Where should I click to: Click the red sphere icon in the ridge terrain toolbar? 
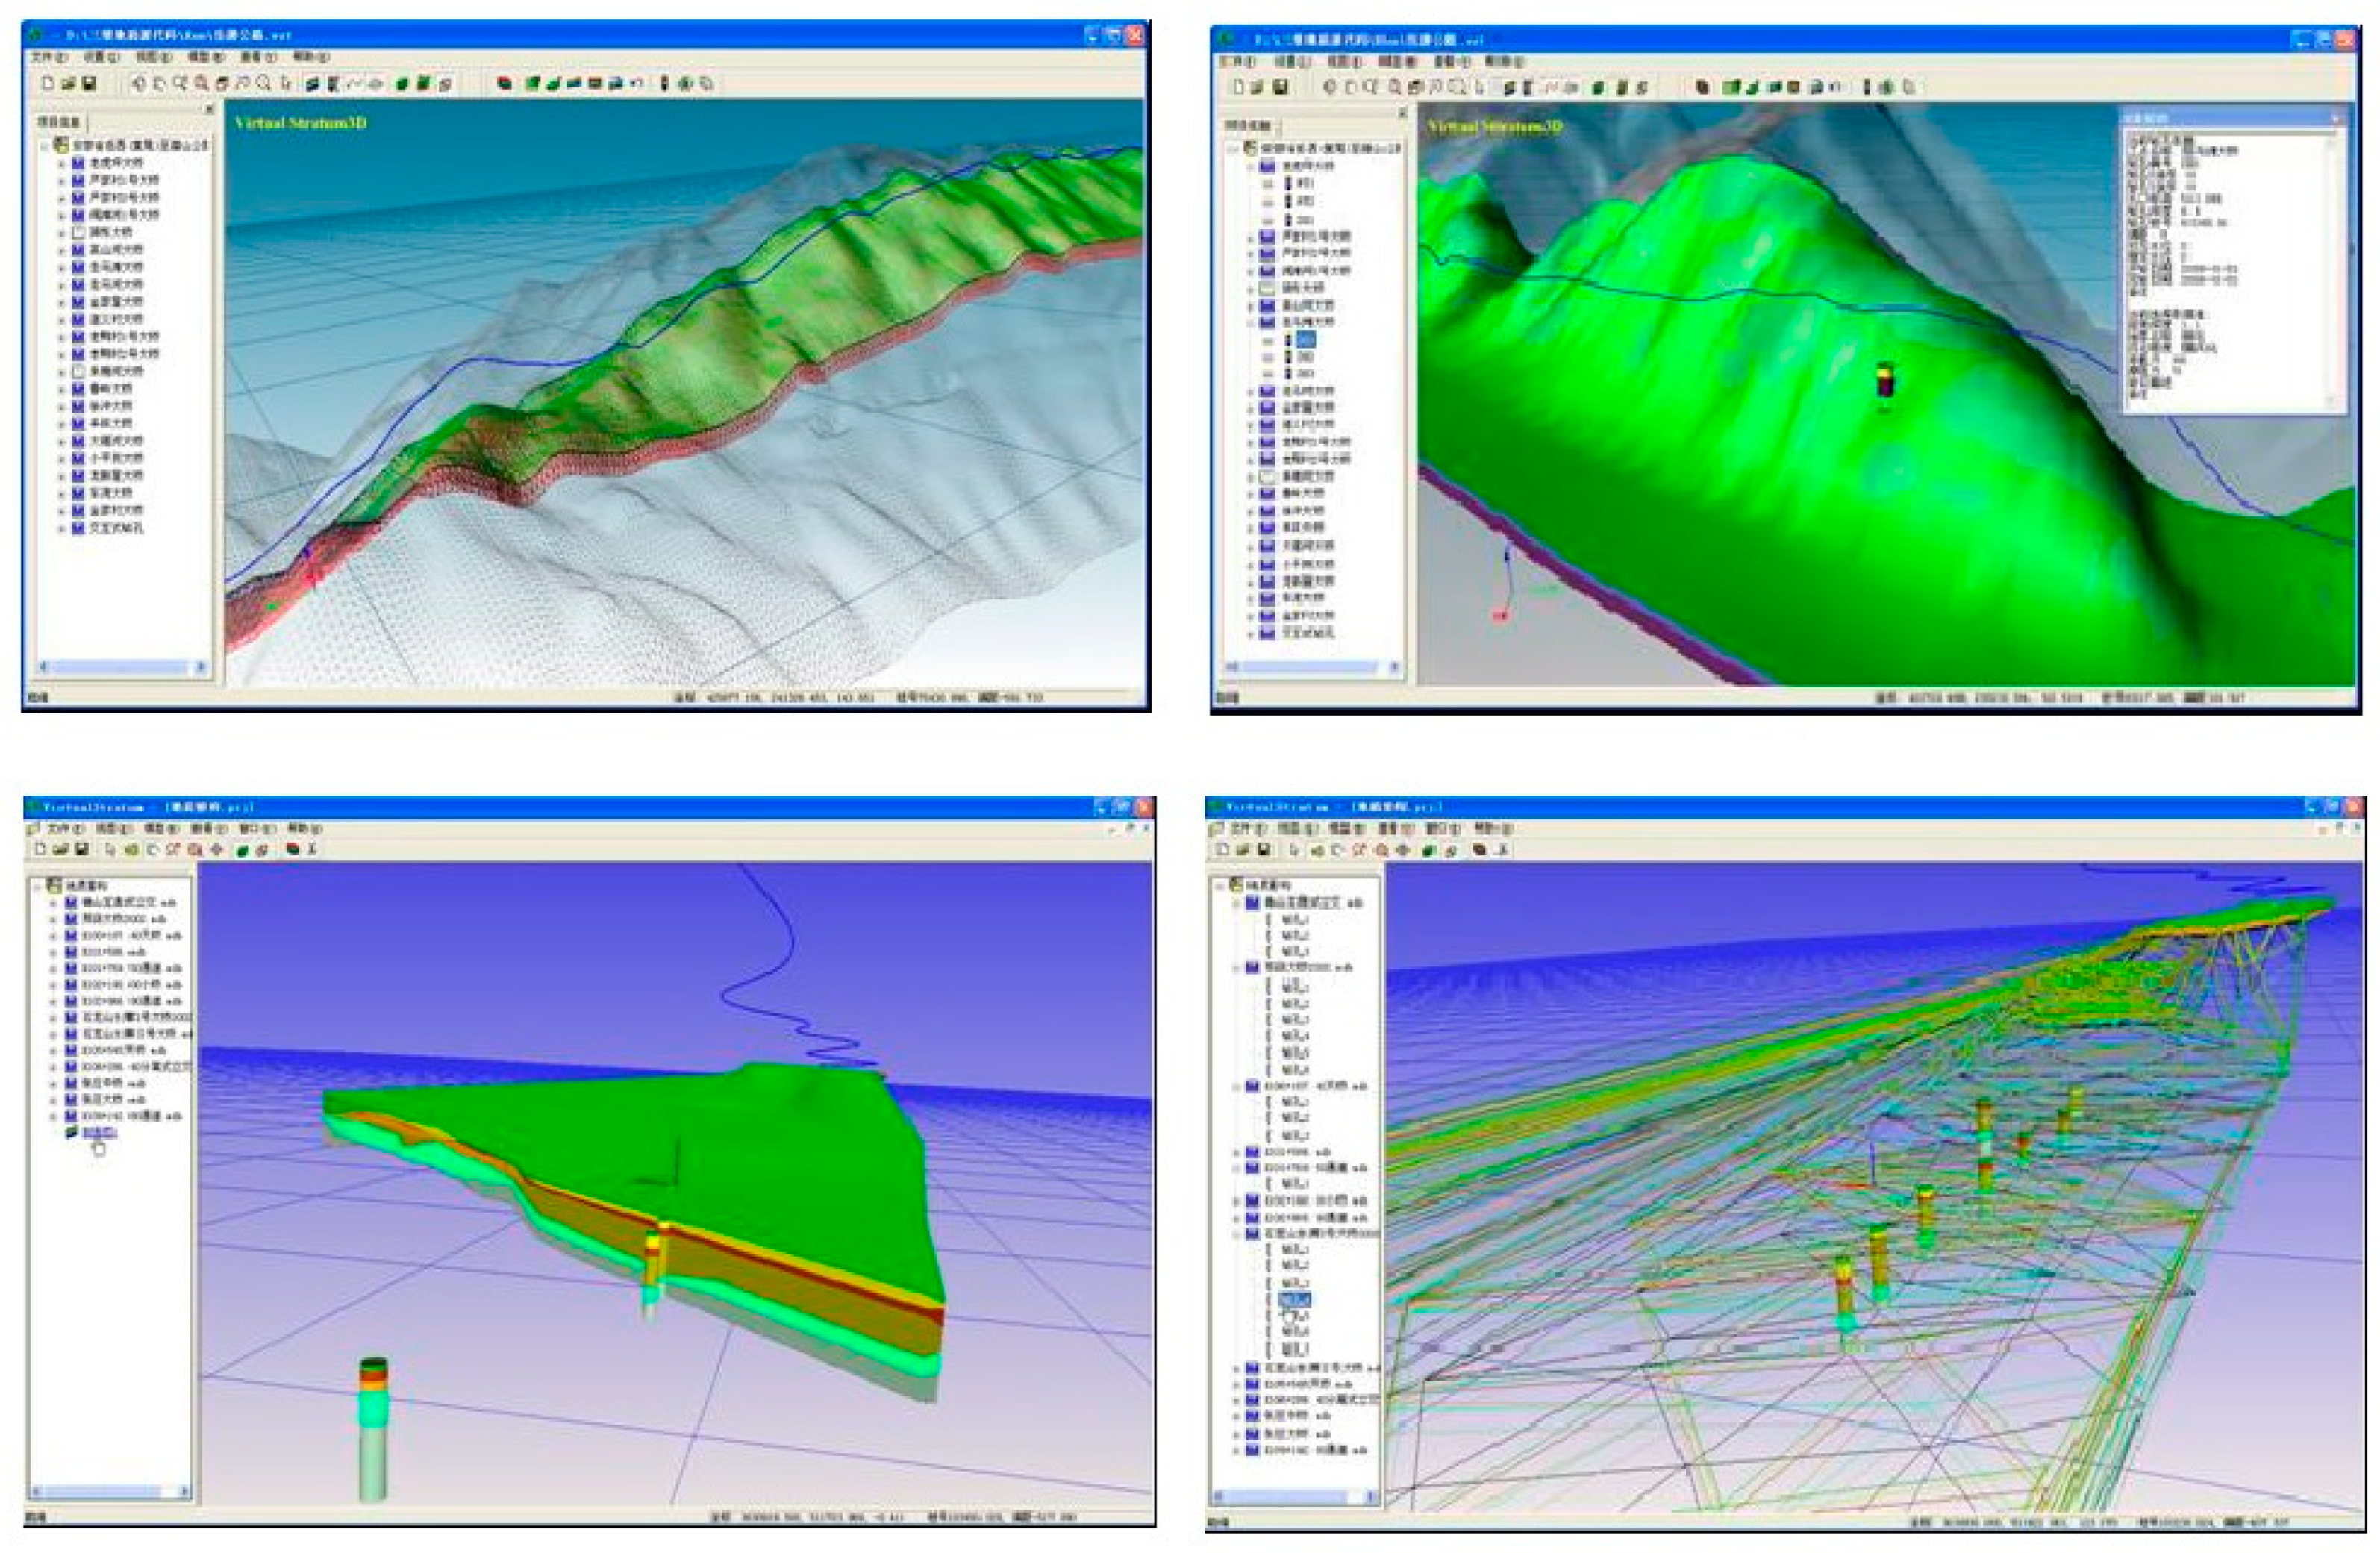[504, 83]
